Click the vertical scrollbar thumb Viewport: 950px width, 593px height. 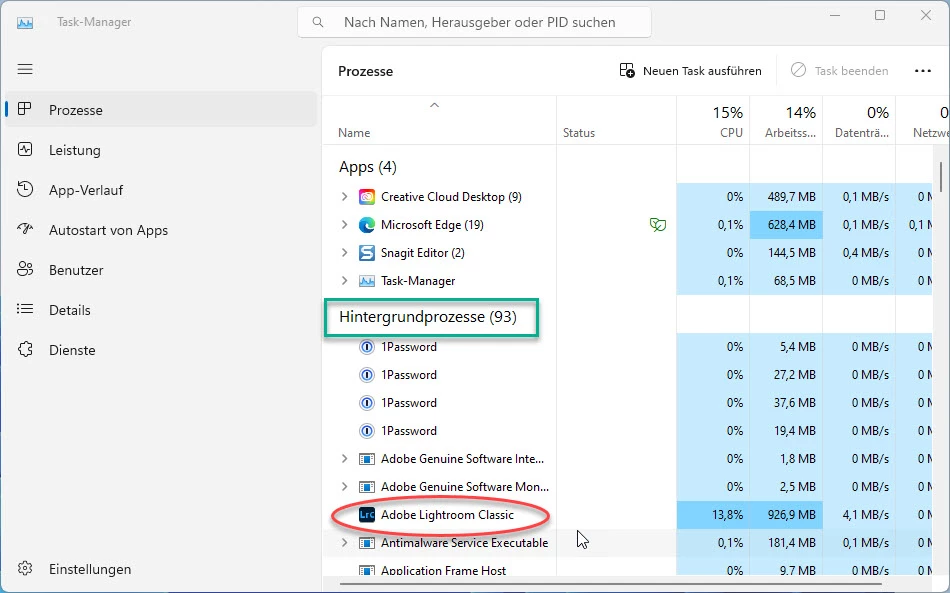click(941, 177)
